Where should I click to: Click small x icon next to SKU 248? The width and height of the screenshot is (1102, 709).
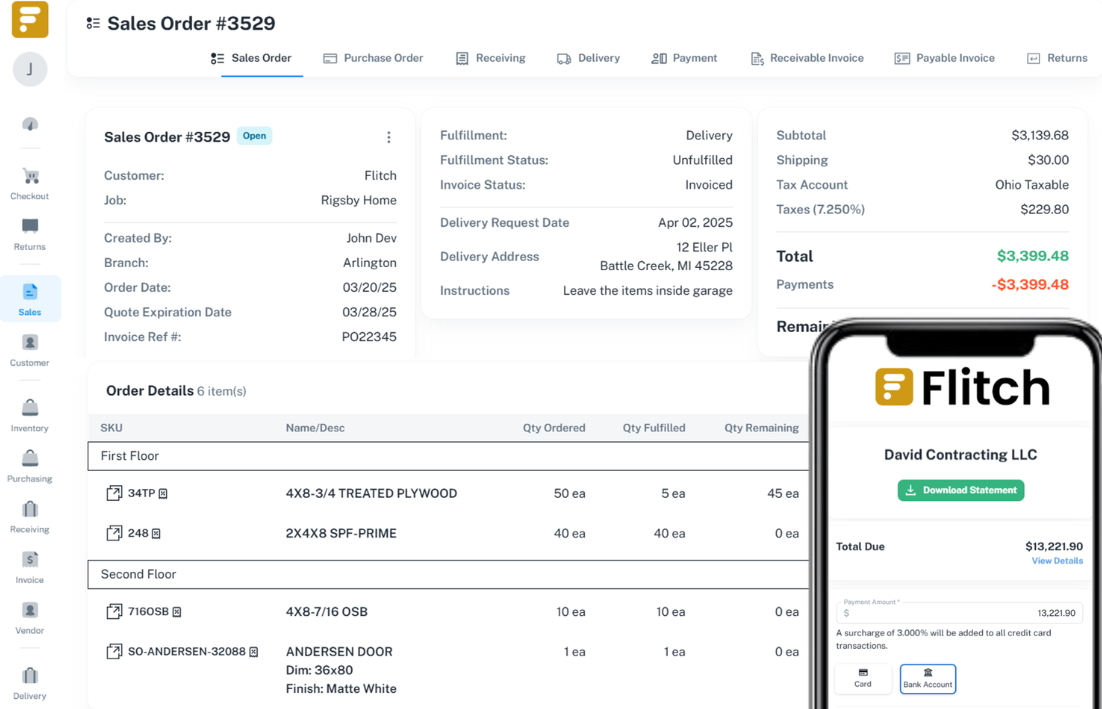coord(156,533)
